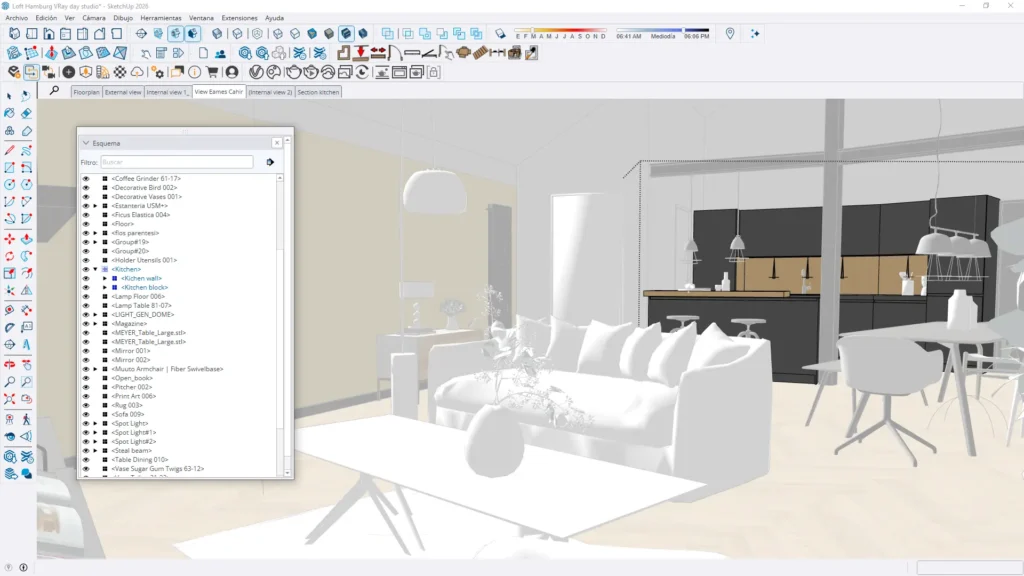Image resolution: width=1024 pixels, height=576 pixels.
Task: Collapse the Esquema panel chevron
Action: (x=86, y=143)
